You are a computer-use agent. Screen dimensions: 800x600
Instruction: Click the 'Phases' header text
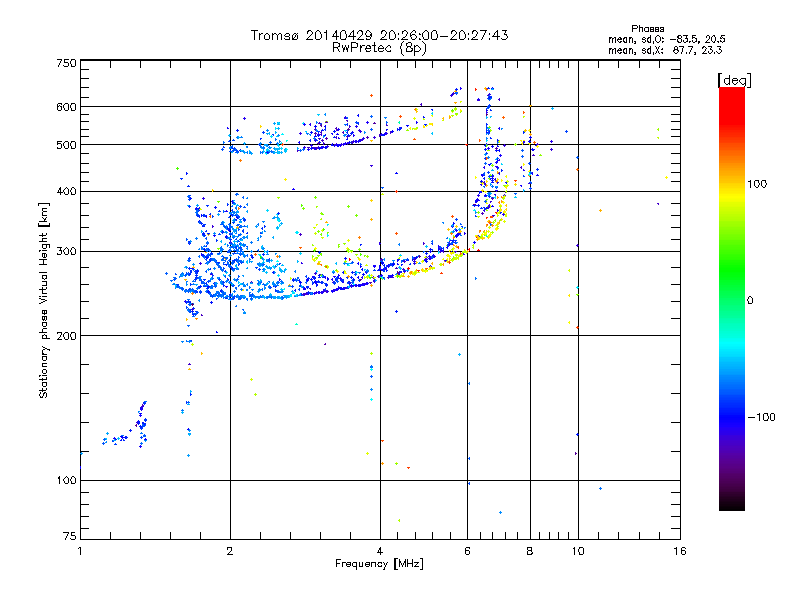point(647,29)
